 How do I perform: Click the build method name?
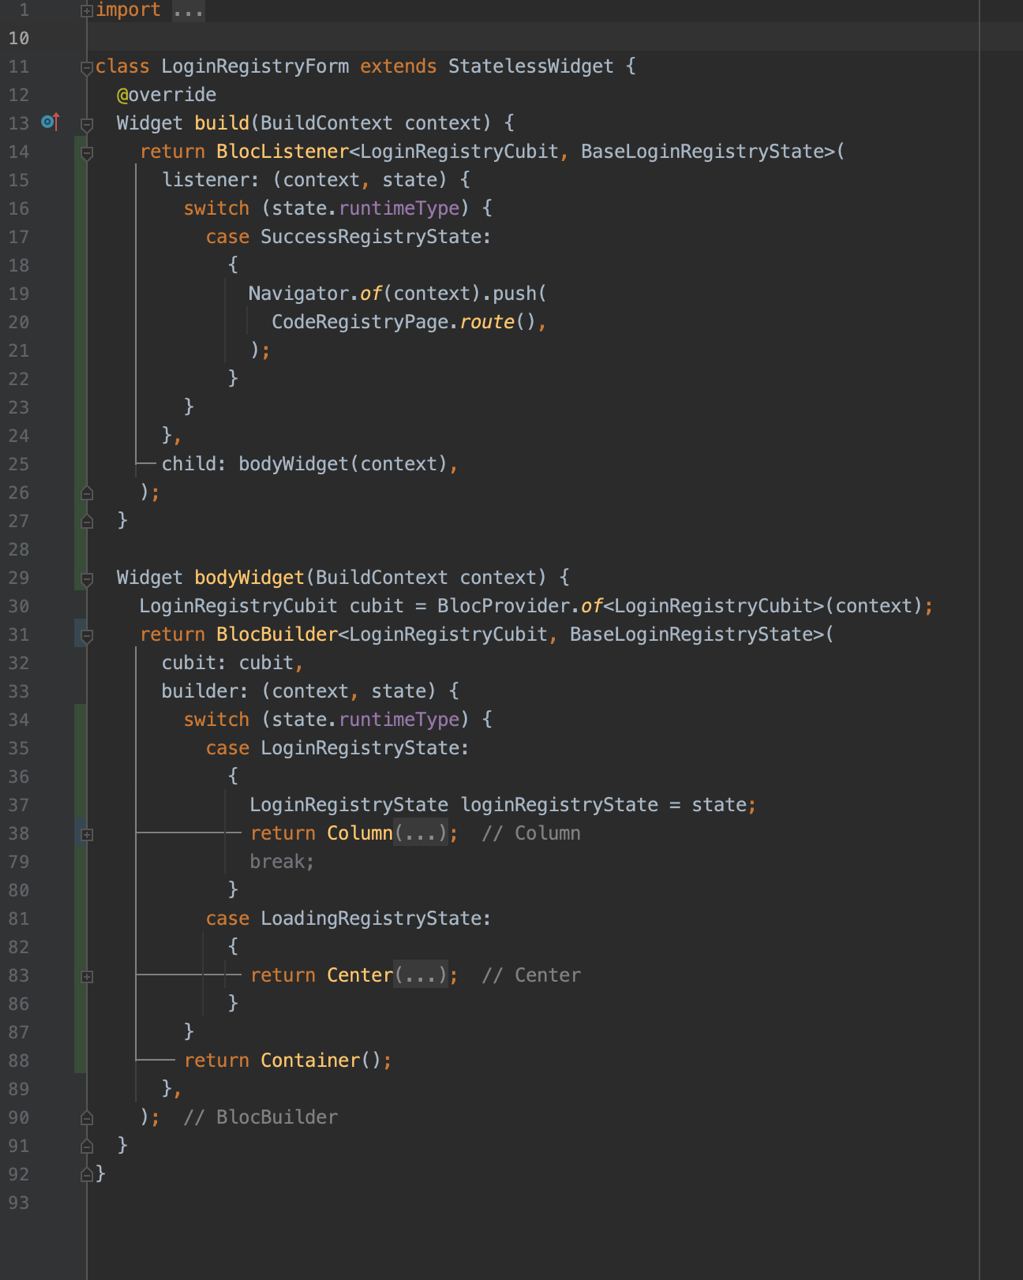coord(221,122)
